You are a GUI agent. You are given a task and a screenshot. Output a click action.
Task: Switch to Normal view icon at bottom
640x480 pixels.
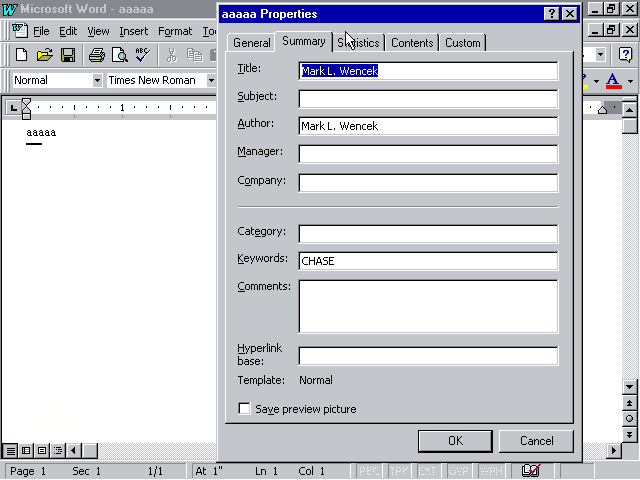click(11, 451)
